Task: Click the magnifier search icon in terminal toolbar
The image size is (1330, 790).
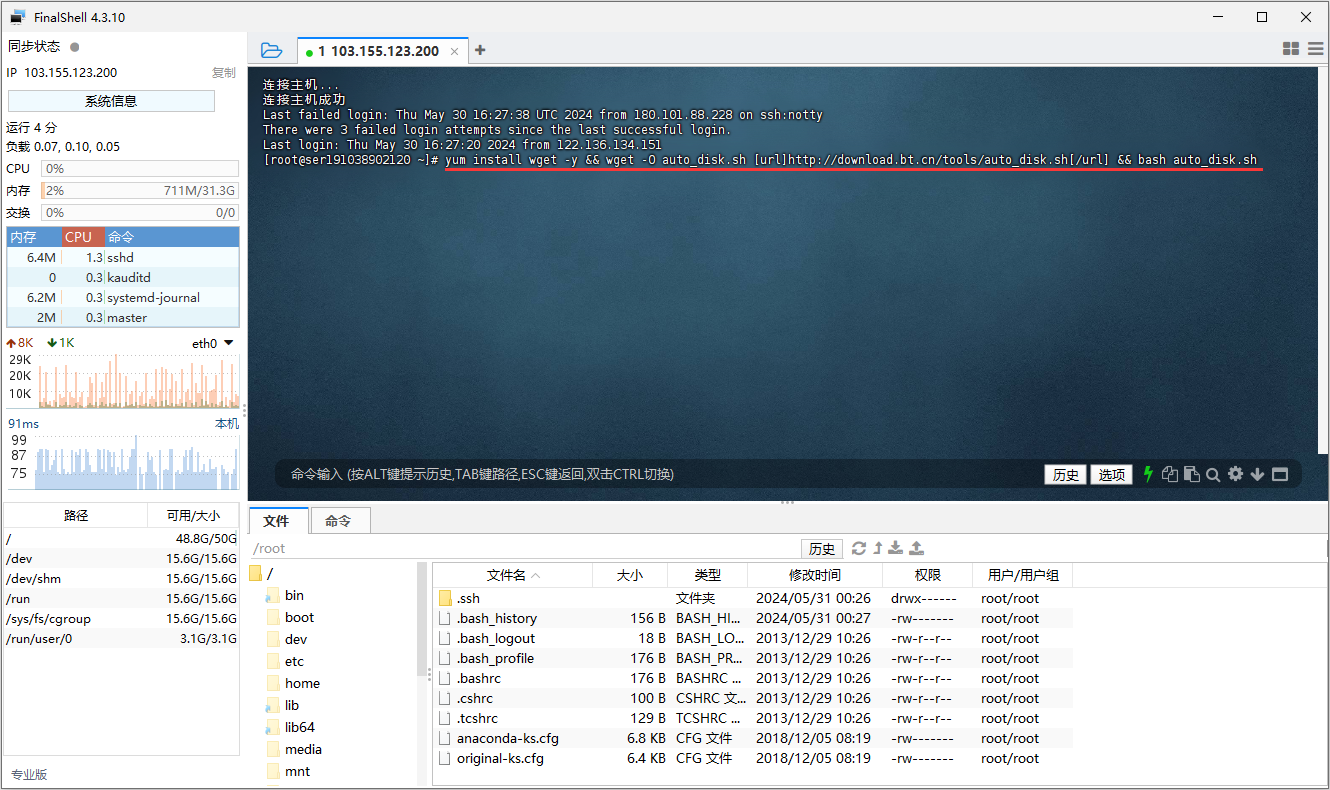Action: [1213, 475]
